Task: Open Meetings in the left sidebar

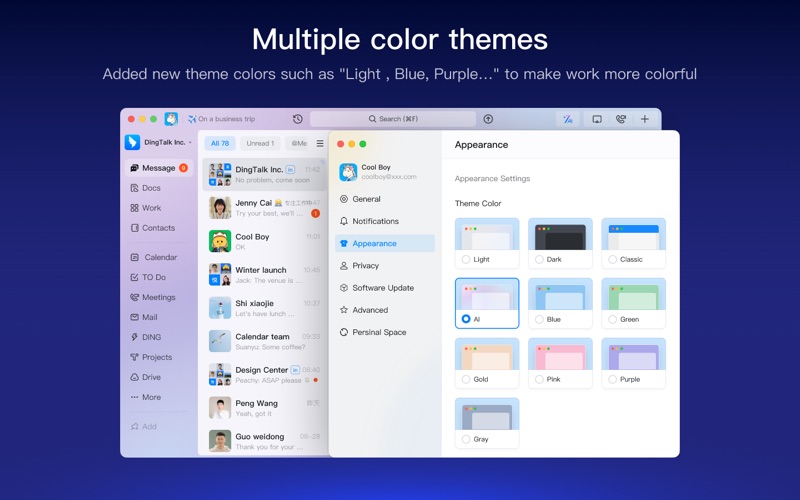Action: coord(159,297)
